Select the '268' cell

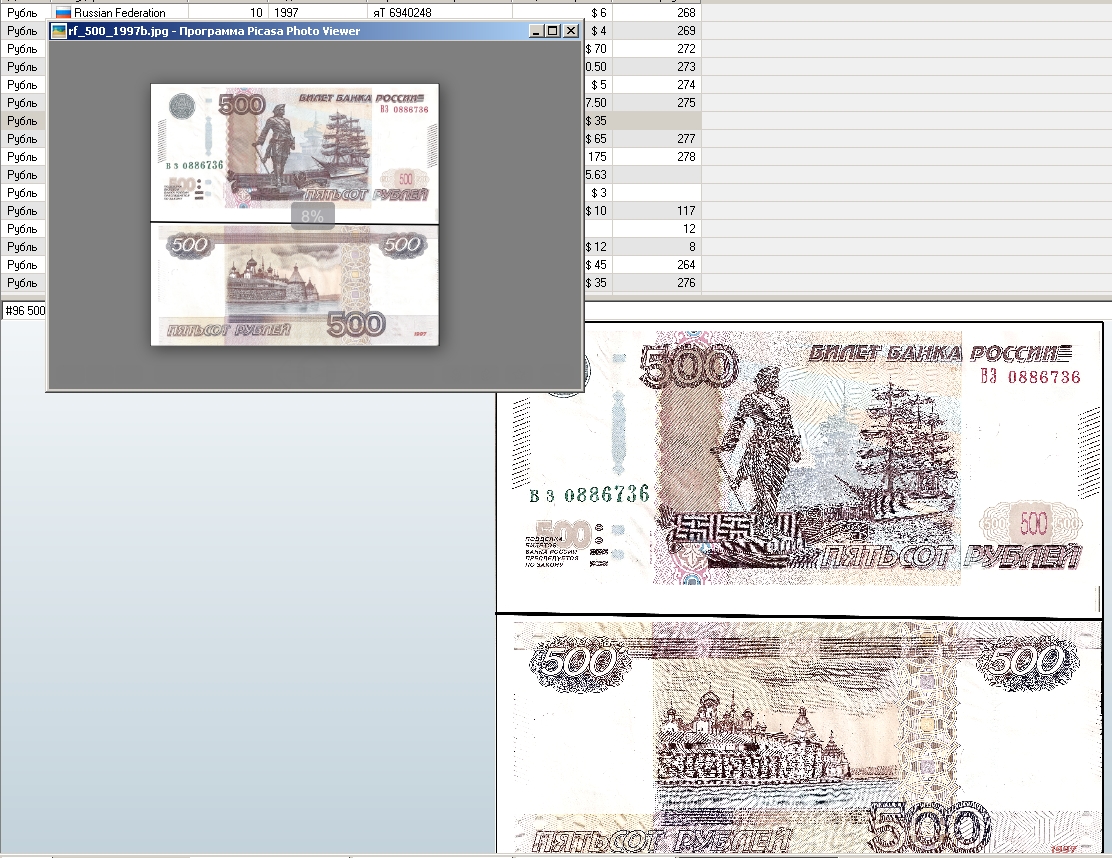click(x=657, y=13)
